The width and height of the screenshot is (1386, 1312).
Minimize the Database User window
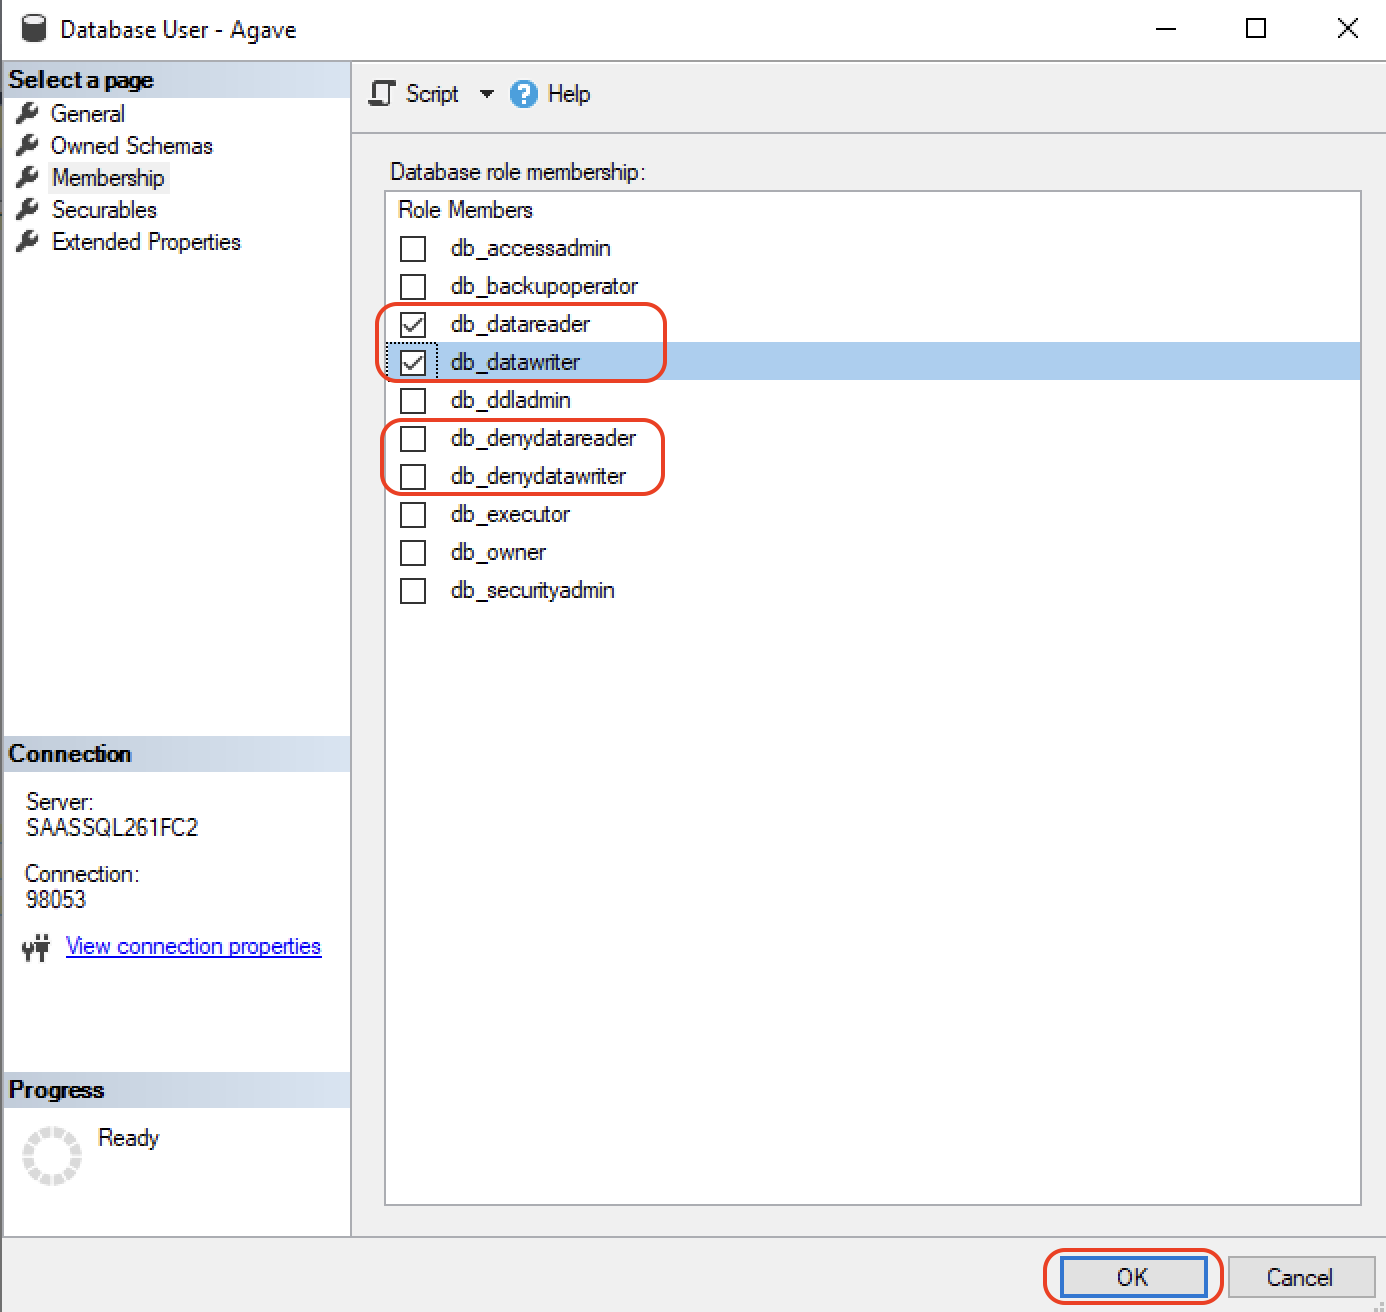pyautogui.click(x=1165, y=28)
